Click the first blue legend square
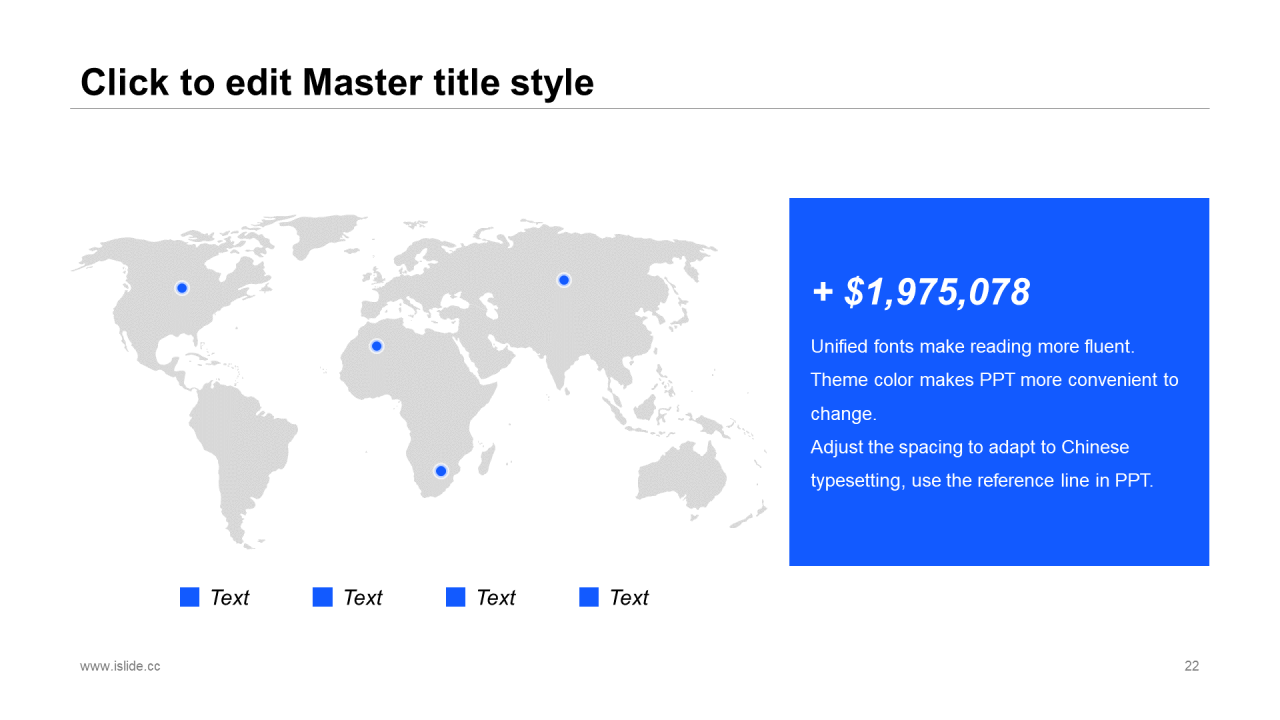The width and height of the screenshot is (1280, 720). pos(189,597)
